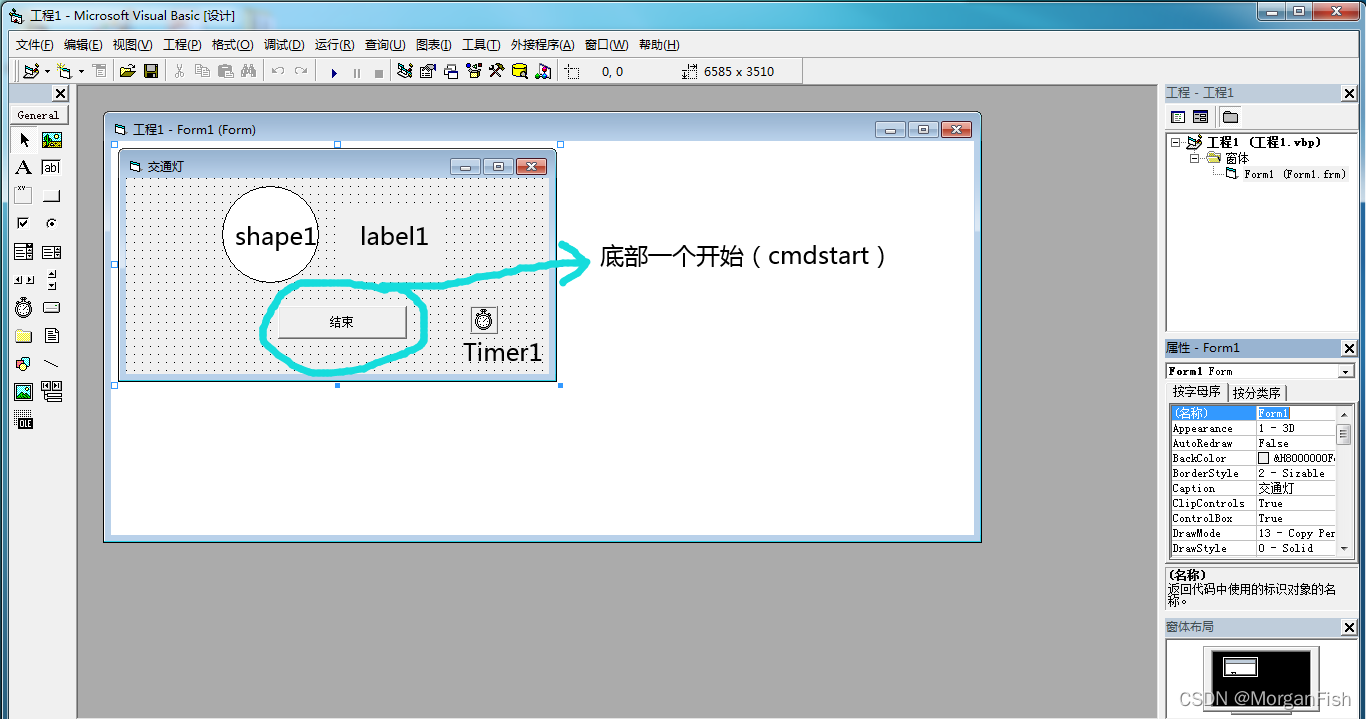The height and width of the screenshot is (719, 1366).
Task: Open Data View Window toolbar icon
Action: click(520, 71)
